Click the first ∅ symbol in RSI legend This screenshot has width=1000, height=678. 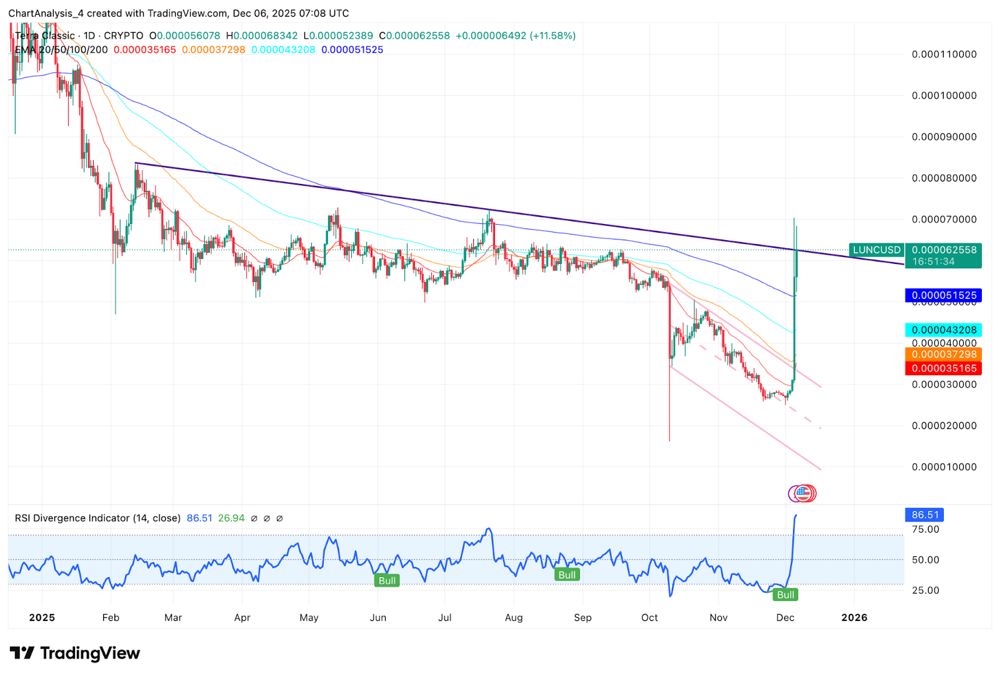[255, 518]
